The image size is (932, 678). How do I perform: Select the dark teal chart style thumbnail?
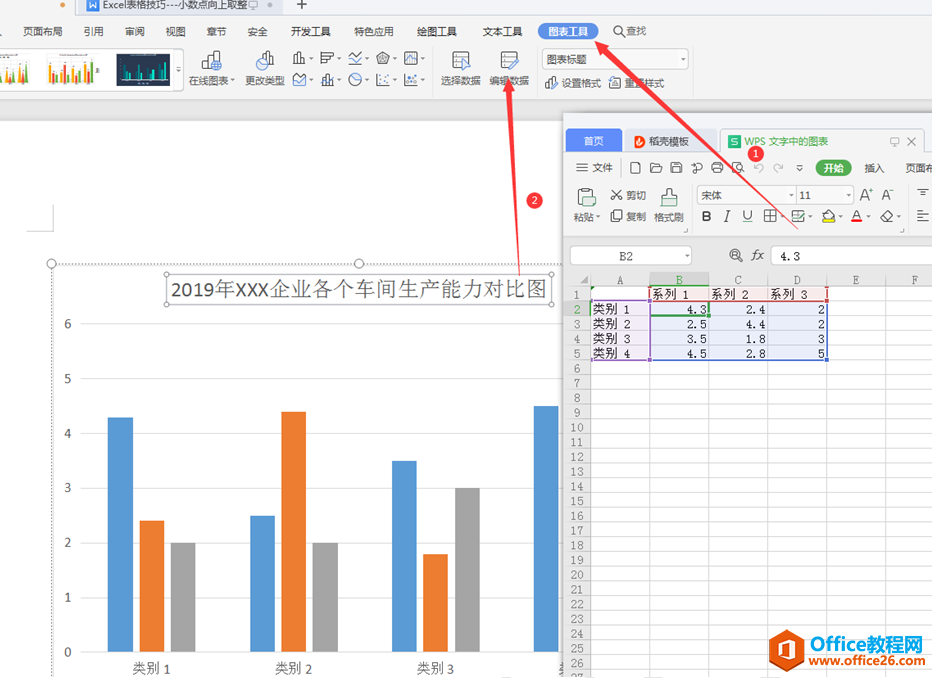tap(143, 70)
